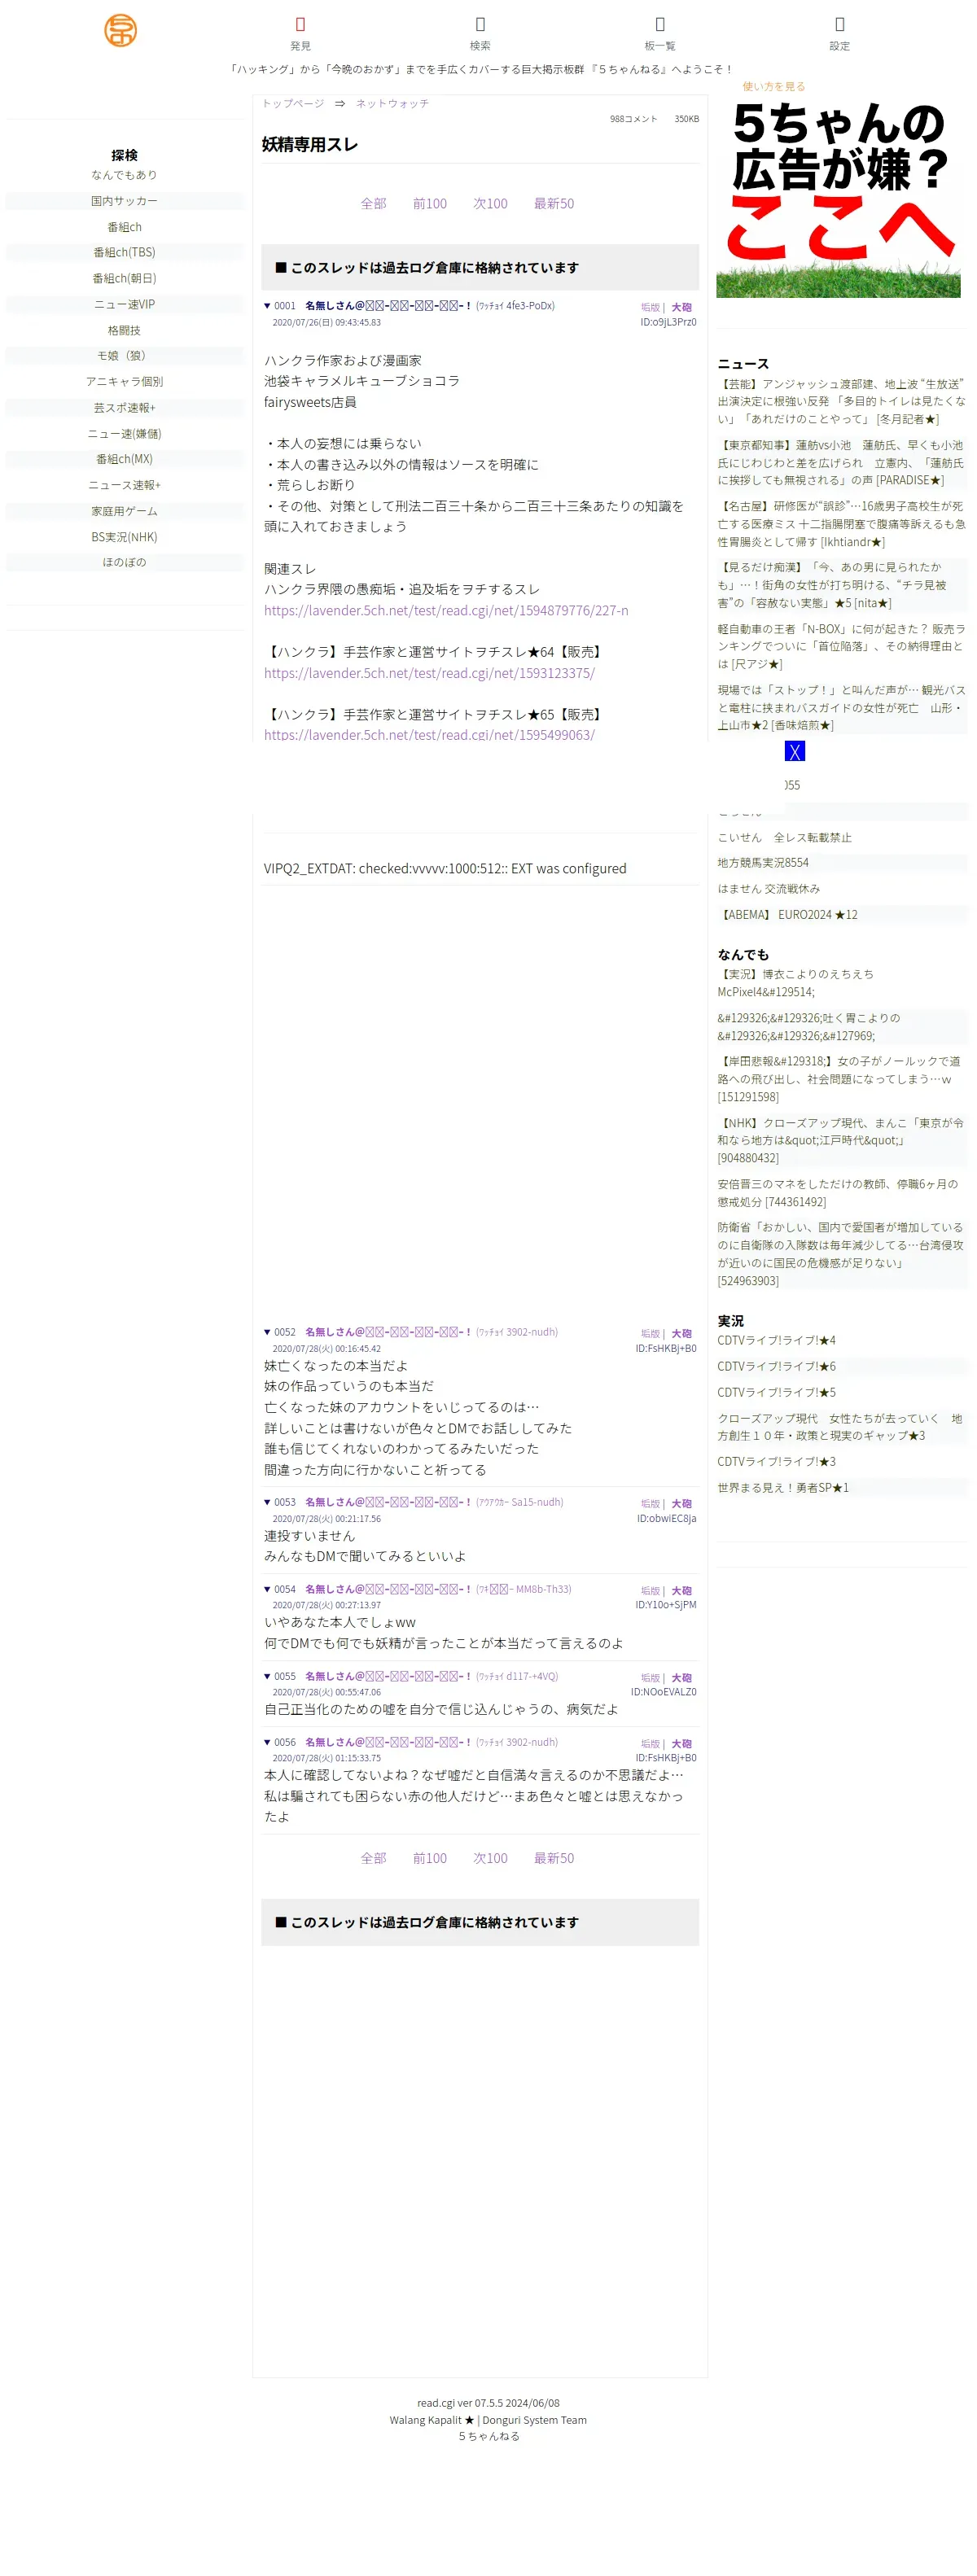977x2576 pixels.
Task: Open 格闘技 board in sidebar
Action: pyautogui.click(x=124, y=331)
